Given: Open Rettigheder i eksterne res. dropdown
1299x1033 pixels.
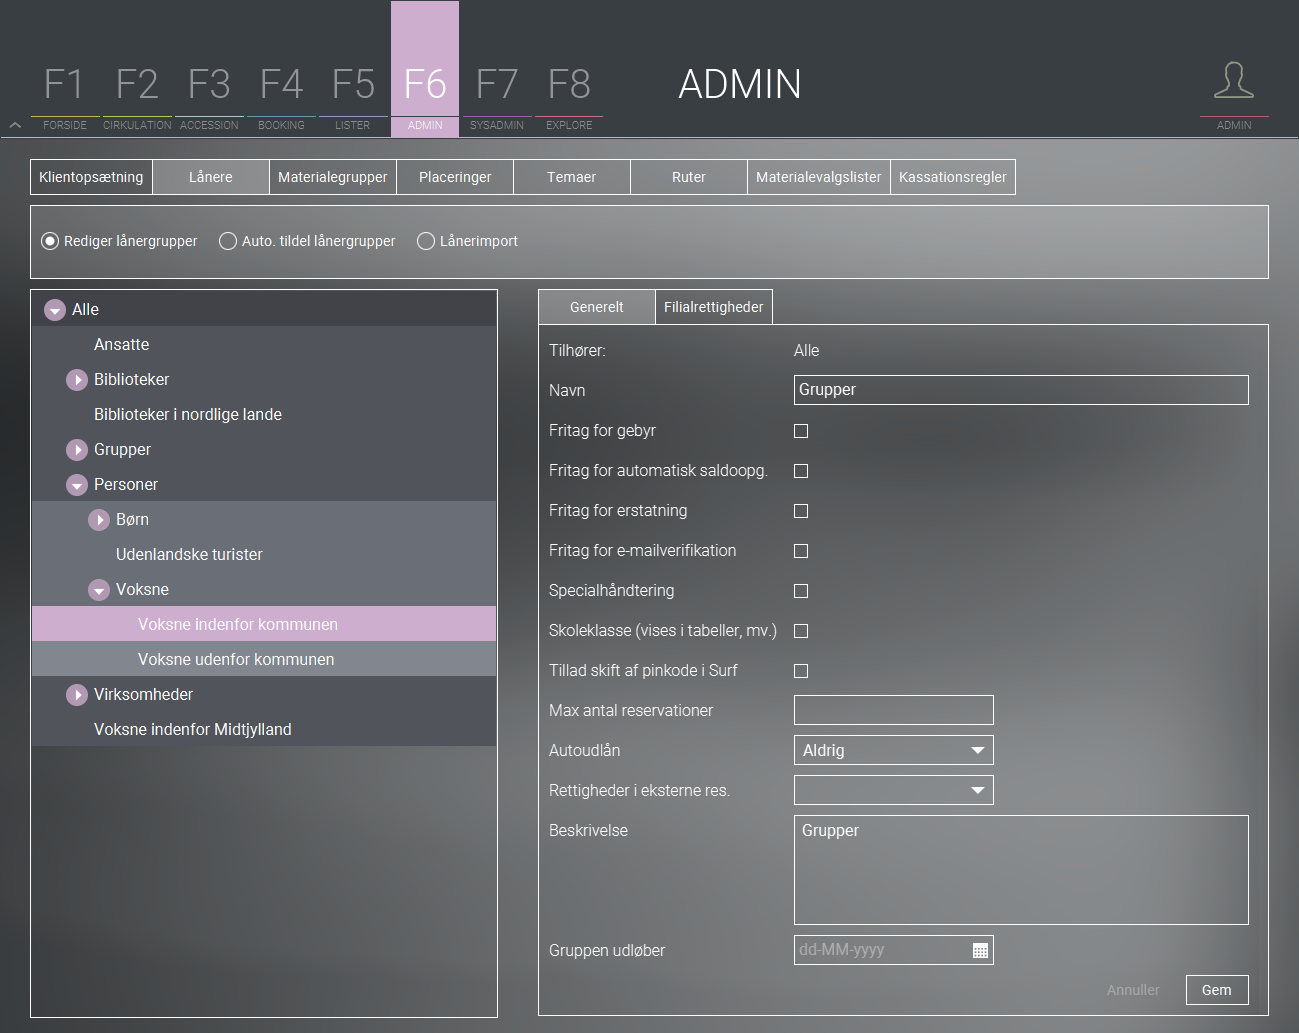Looking at the screenshot, I should 894,790.
